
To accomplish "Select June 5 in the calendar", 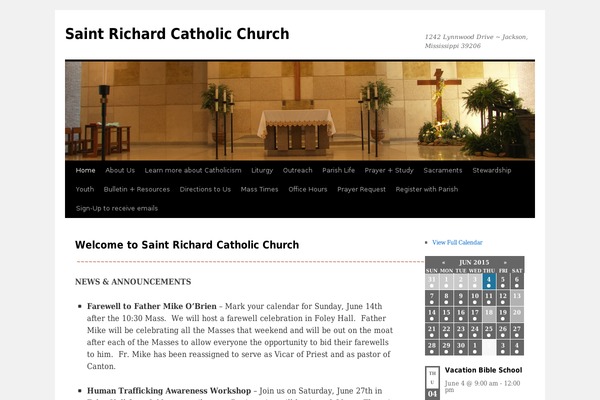I will click(x=503, y=281).
